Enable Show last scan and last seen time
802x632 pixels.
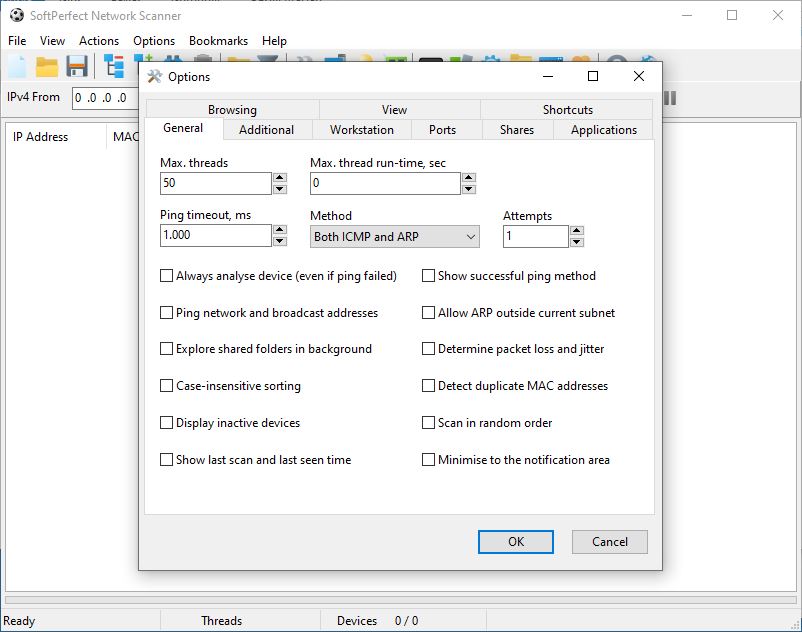pyautogui.click(x=166, y=460)
